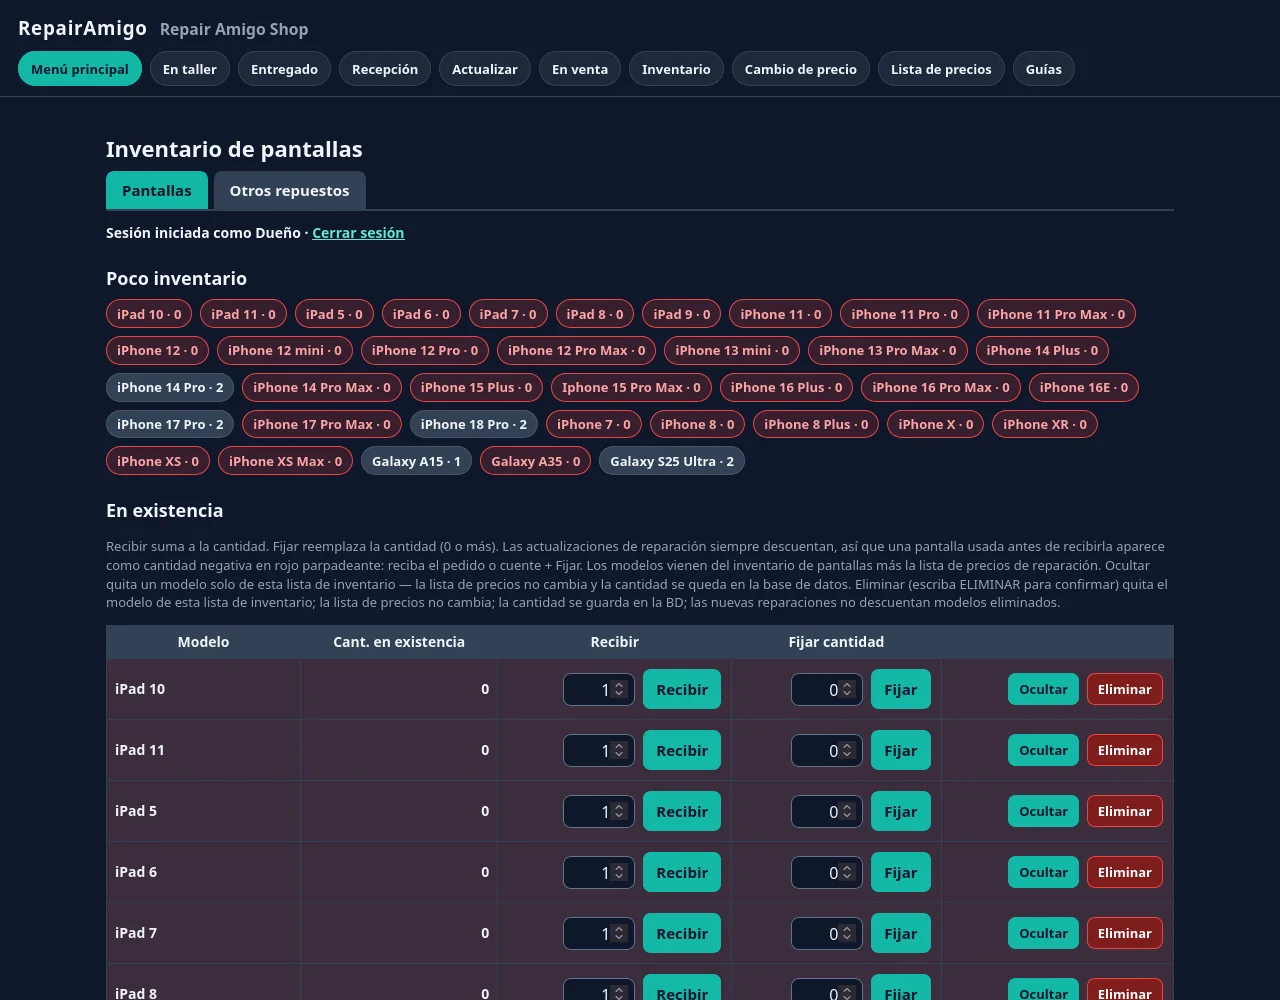
Task: Click Recibir button for iPad 7
Action: [682, 933]
